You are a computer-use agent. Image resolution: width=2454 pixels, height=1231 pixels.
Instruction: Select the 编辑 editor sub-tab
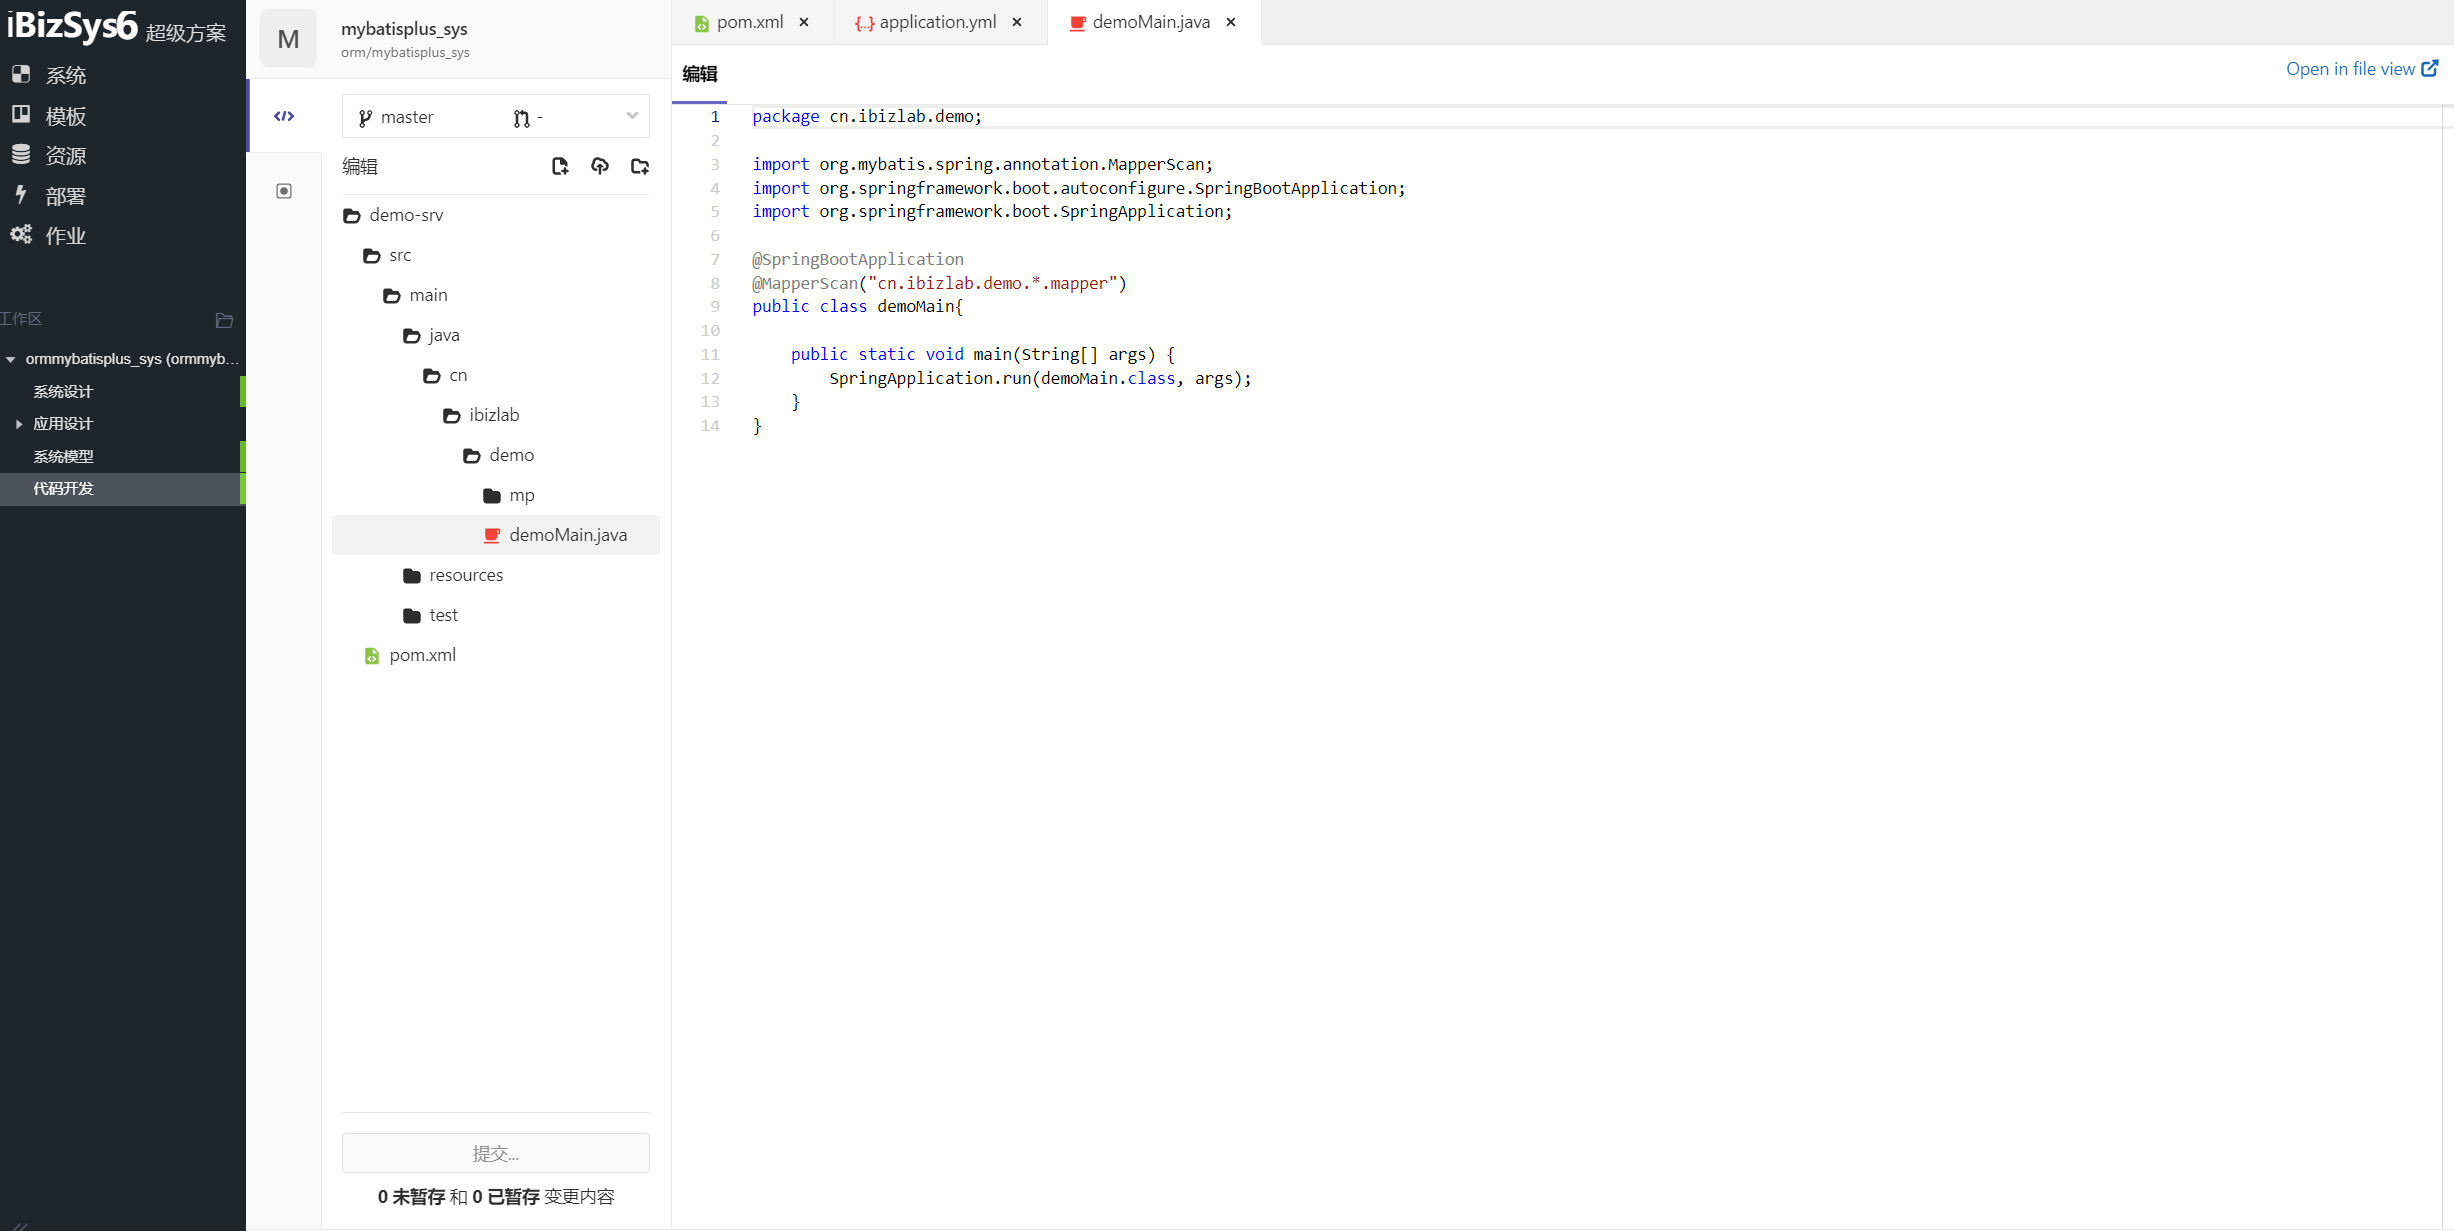700,74
